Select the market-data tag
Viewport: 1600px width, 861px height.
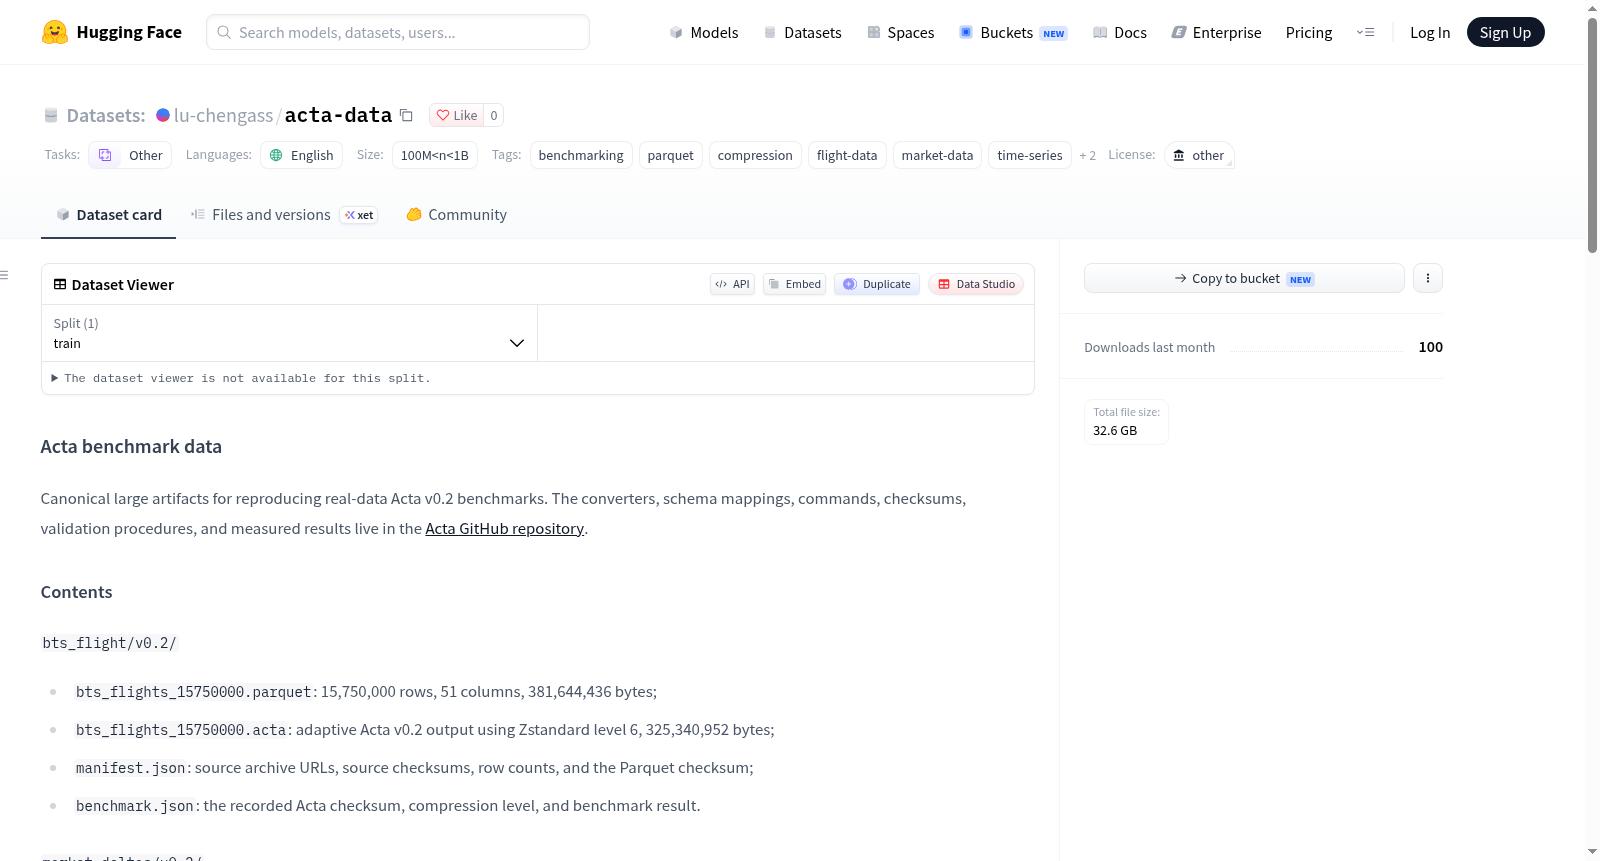pyautogui.click(x=937, y=155)
